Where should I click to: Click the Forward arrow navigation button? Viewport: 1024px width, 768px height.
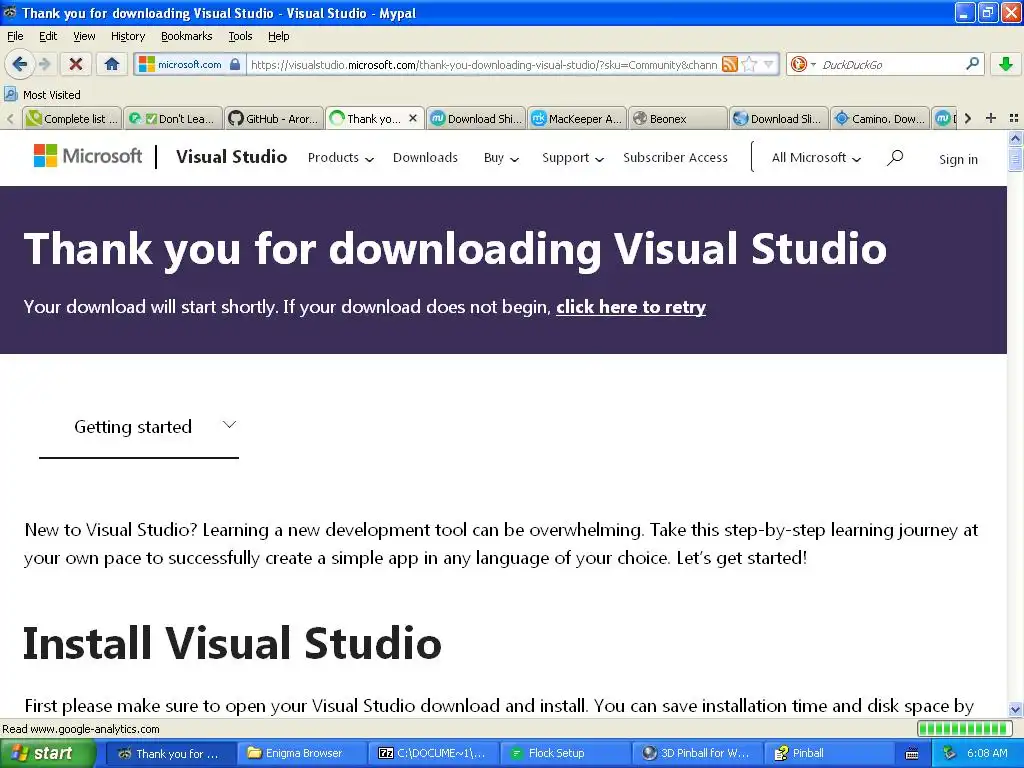[45, 64]
